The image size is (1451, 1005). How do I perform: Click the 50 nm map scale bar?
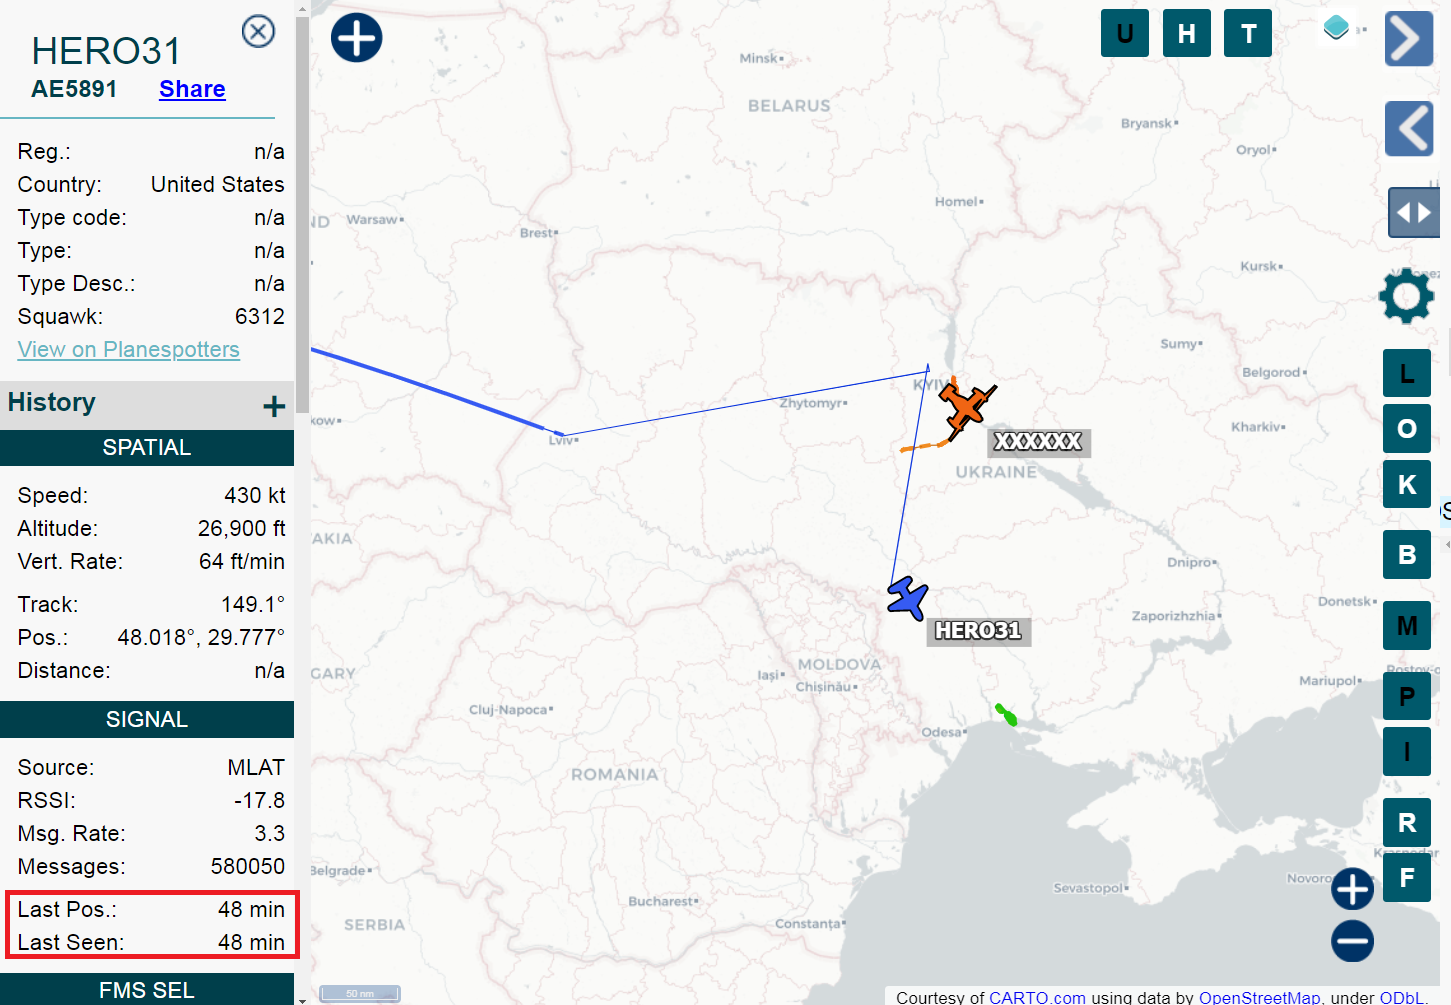tap(360, 993)
